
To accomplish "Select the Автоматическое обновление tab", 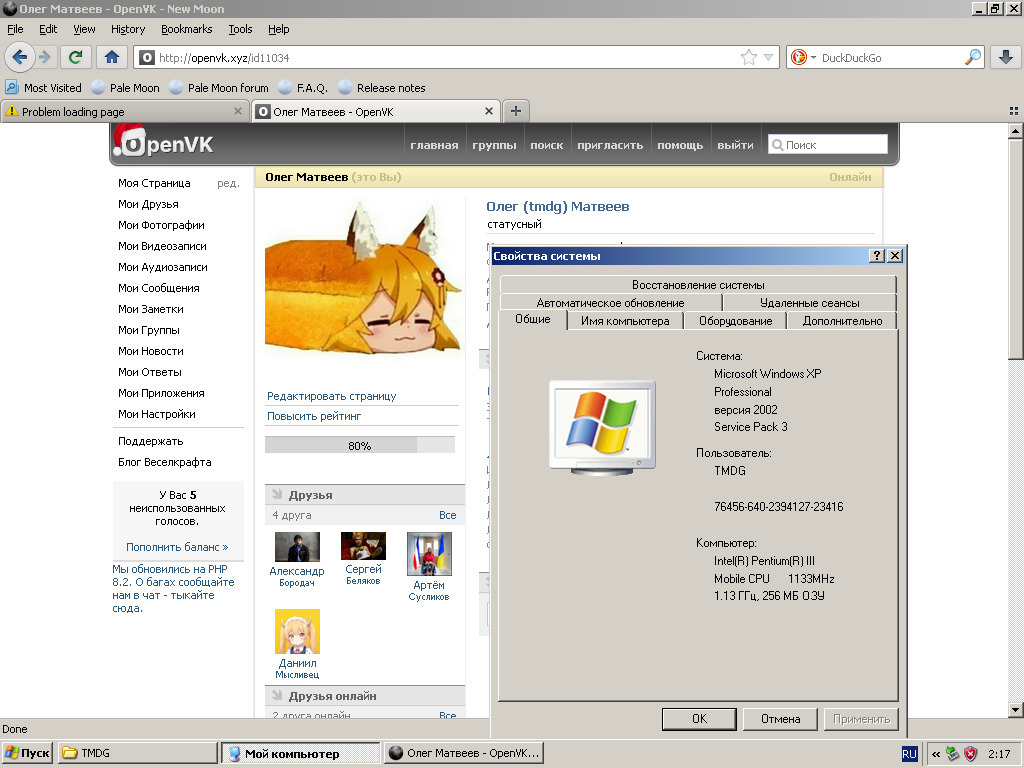I will pos(611,303).
